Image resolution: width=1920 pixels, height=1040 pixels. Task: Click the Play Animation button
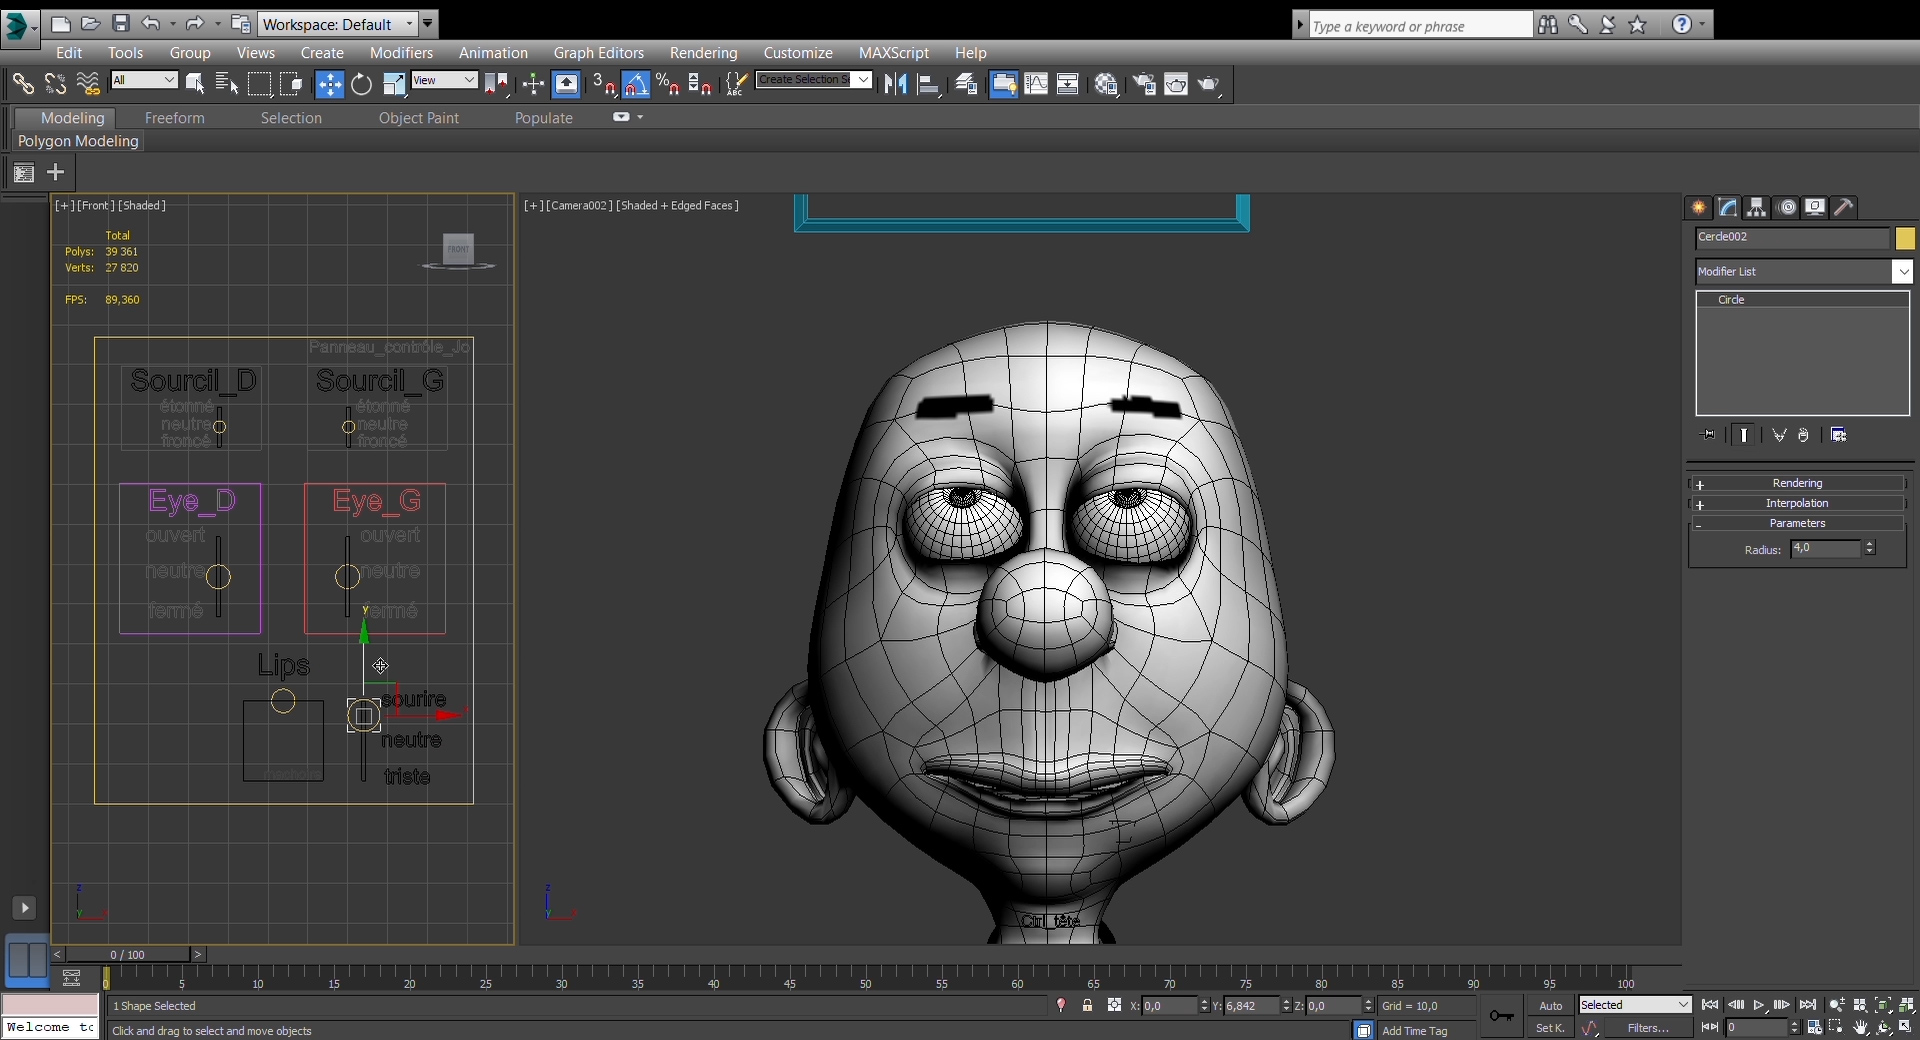click(x=1759, y=1006)
